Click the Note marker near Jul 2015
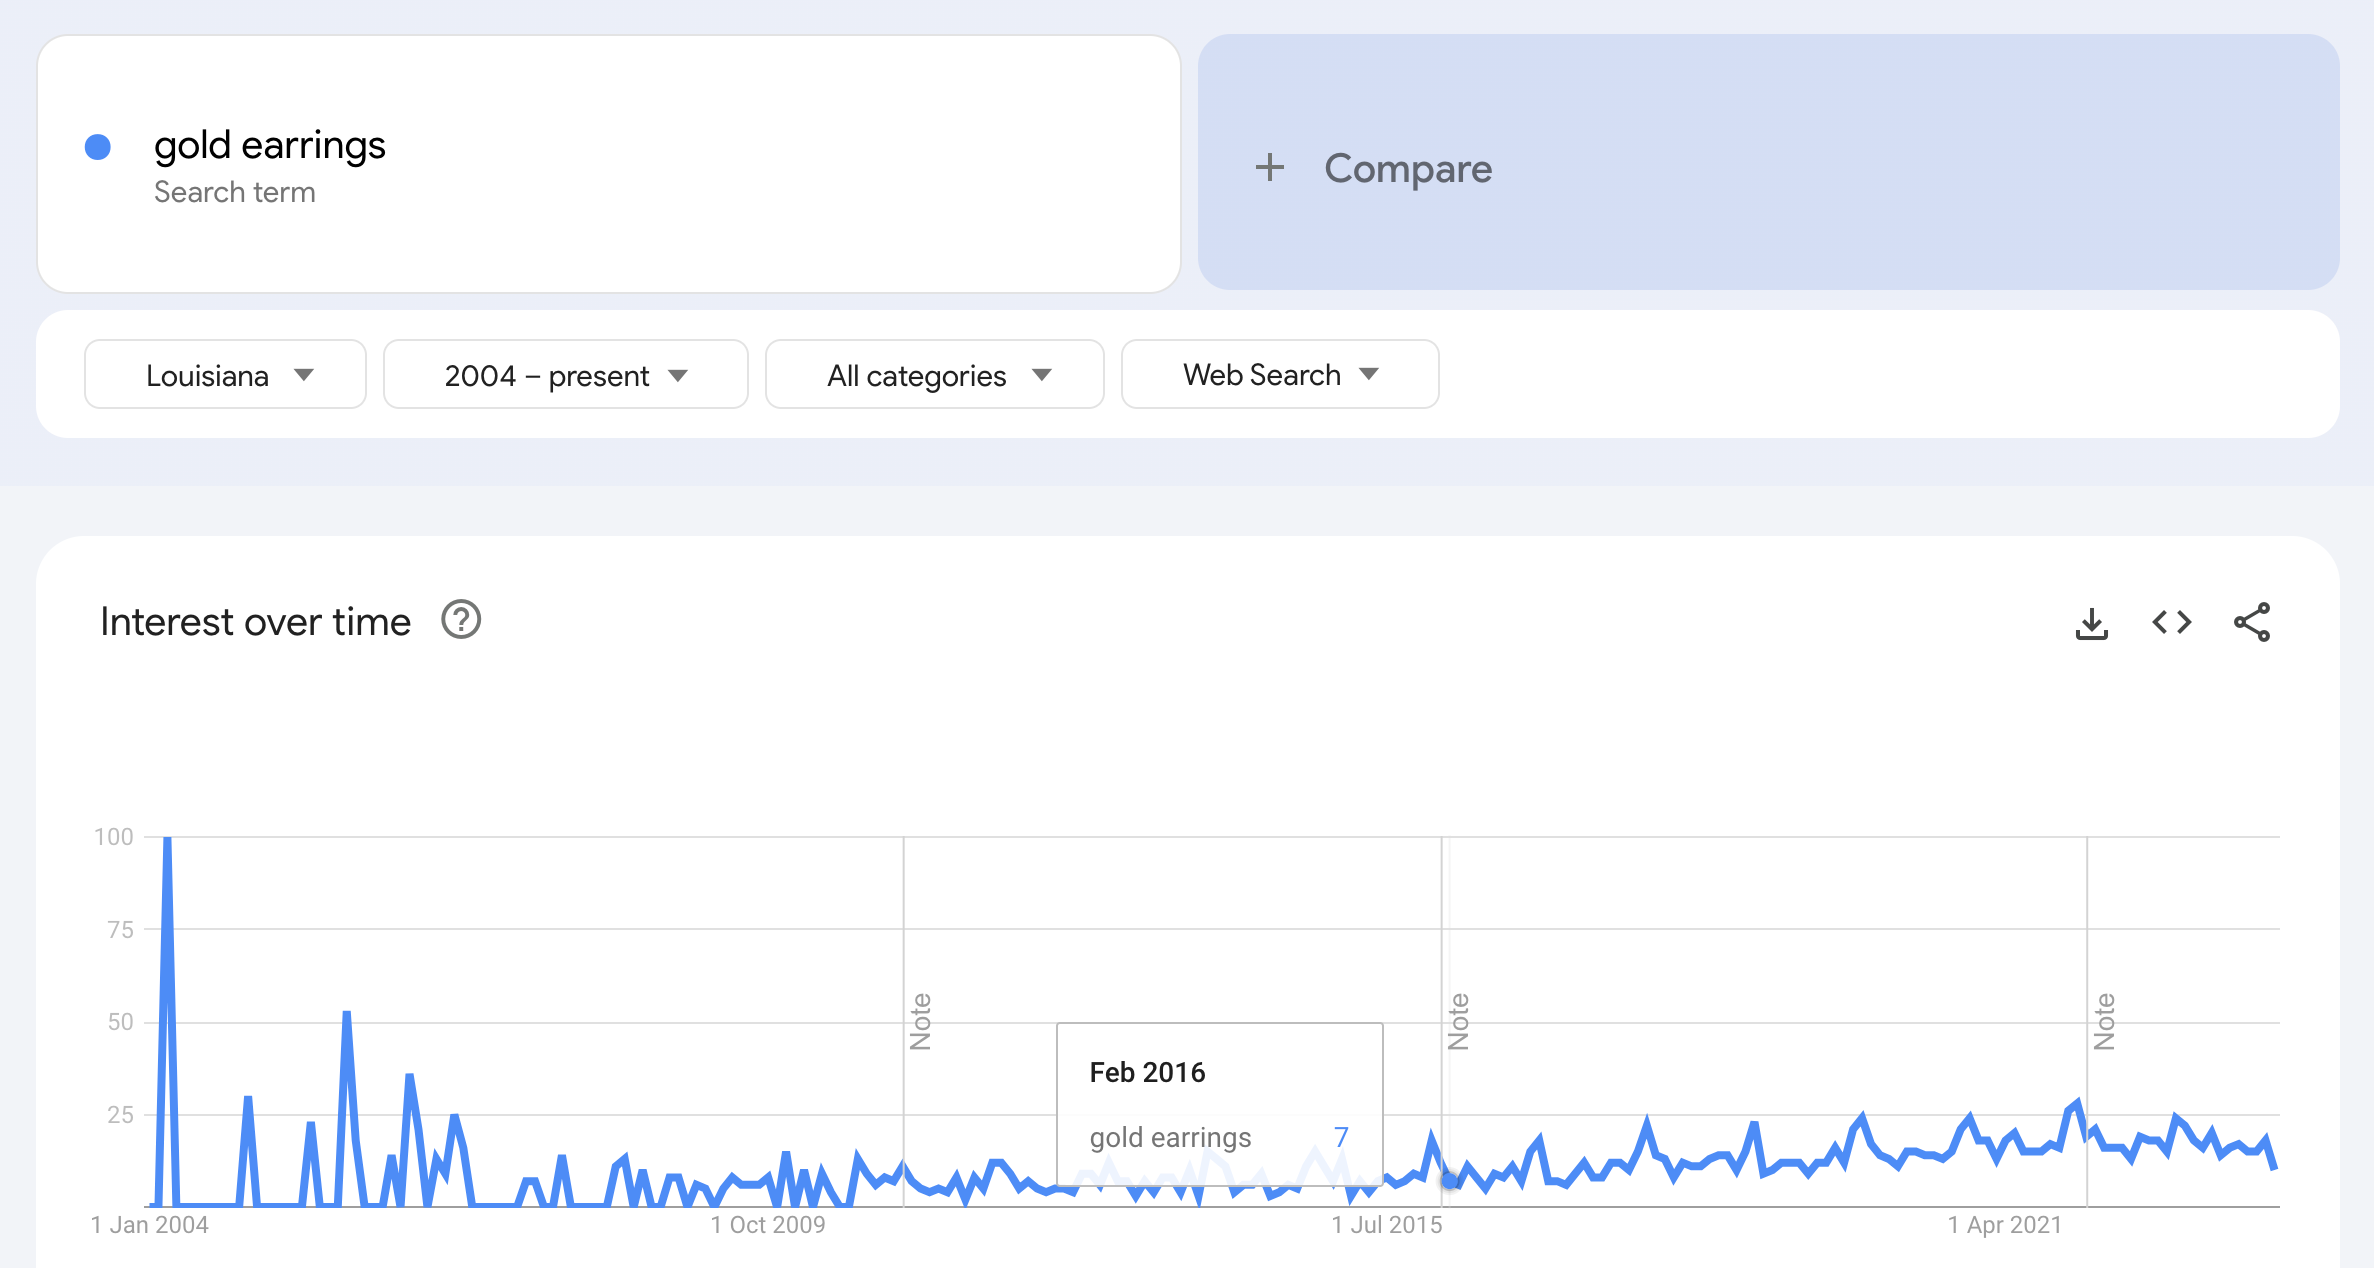The image size is (2374, 1268). (x=1458, y=1021)
